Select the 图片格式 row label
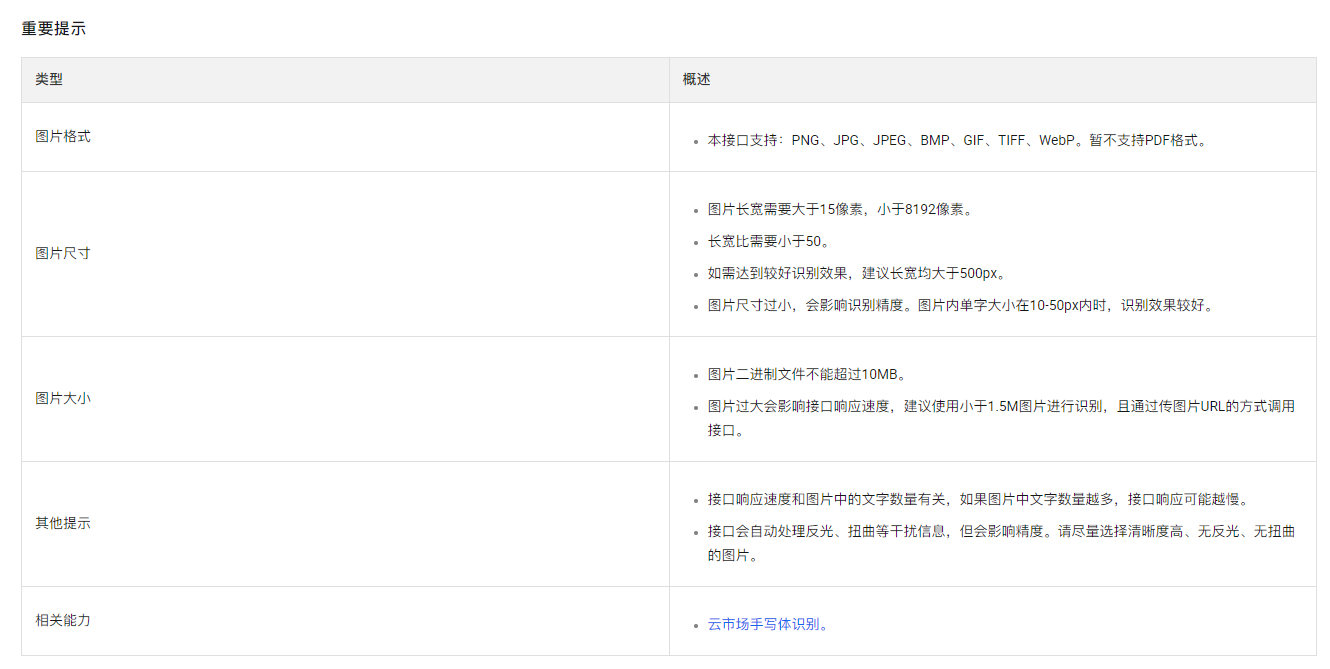 coord(63,136)
